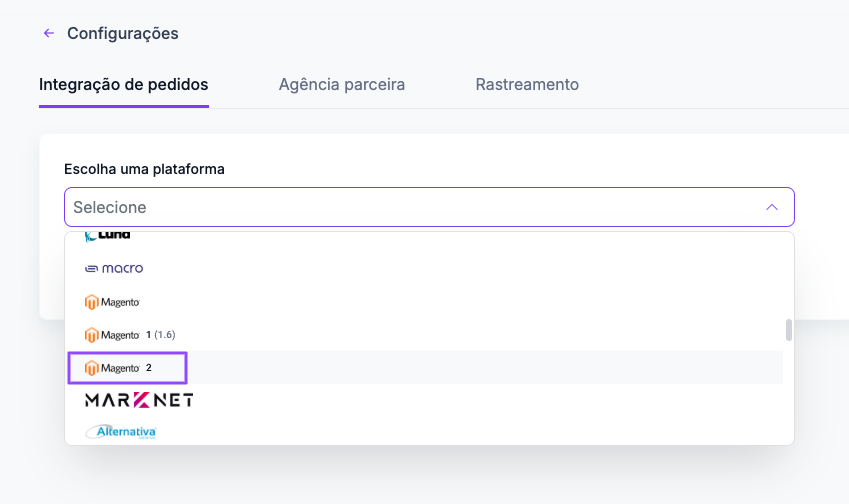Open the Integração de pedidos tab

coord(123,84)
